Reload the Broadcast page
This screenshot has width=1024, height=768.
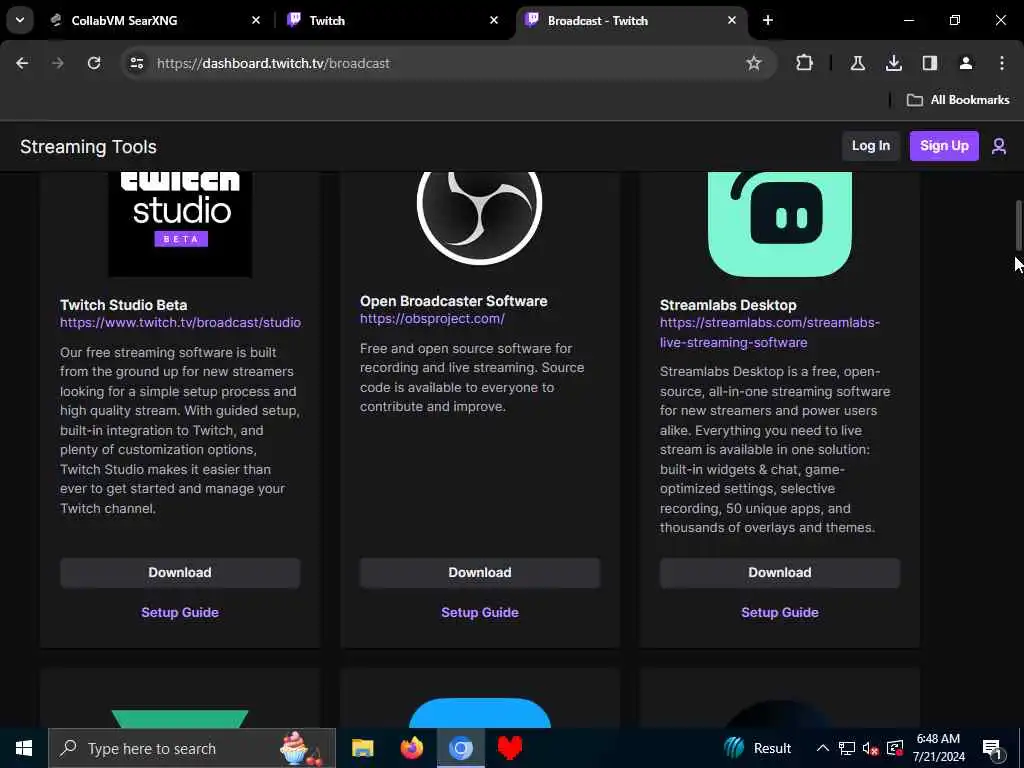[94, 63]
